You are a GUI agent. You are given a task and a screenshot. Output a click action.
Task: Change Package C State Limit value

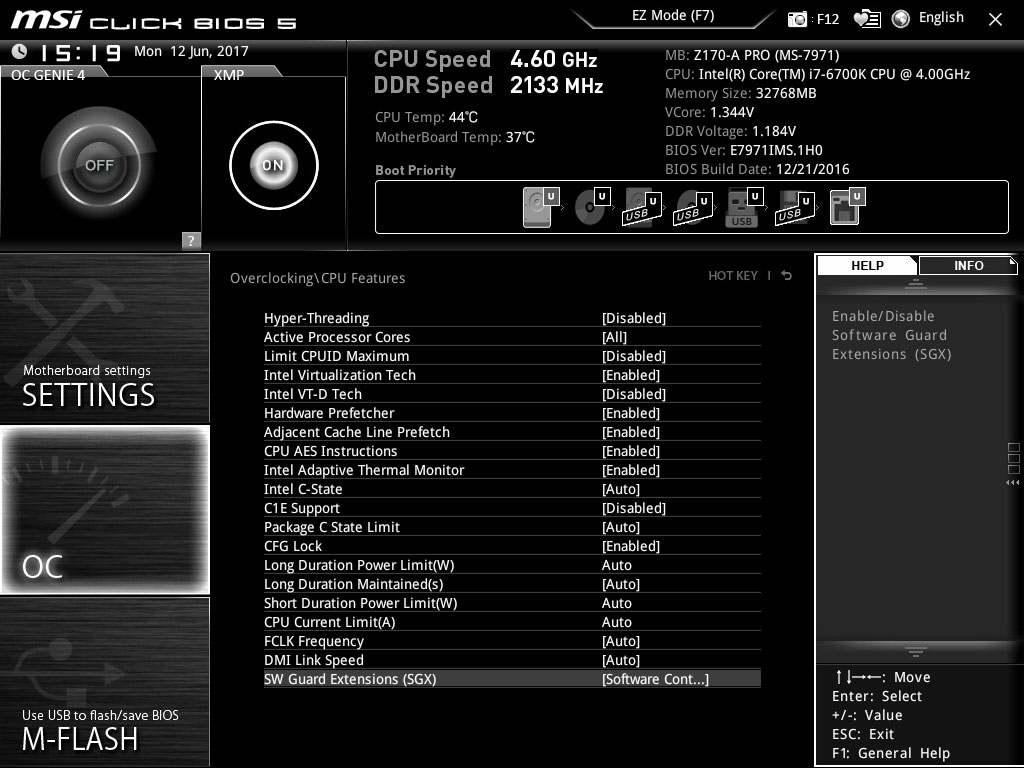pos(620,527)
